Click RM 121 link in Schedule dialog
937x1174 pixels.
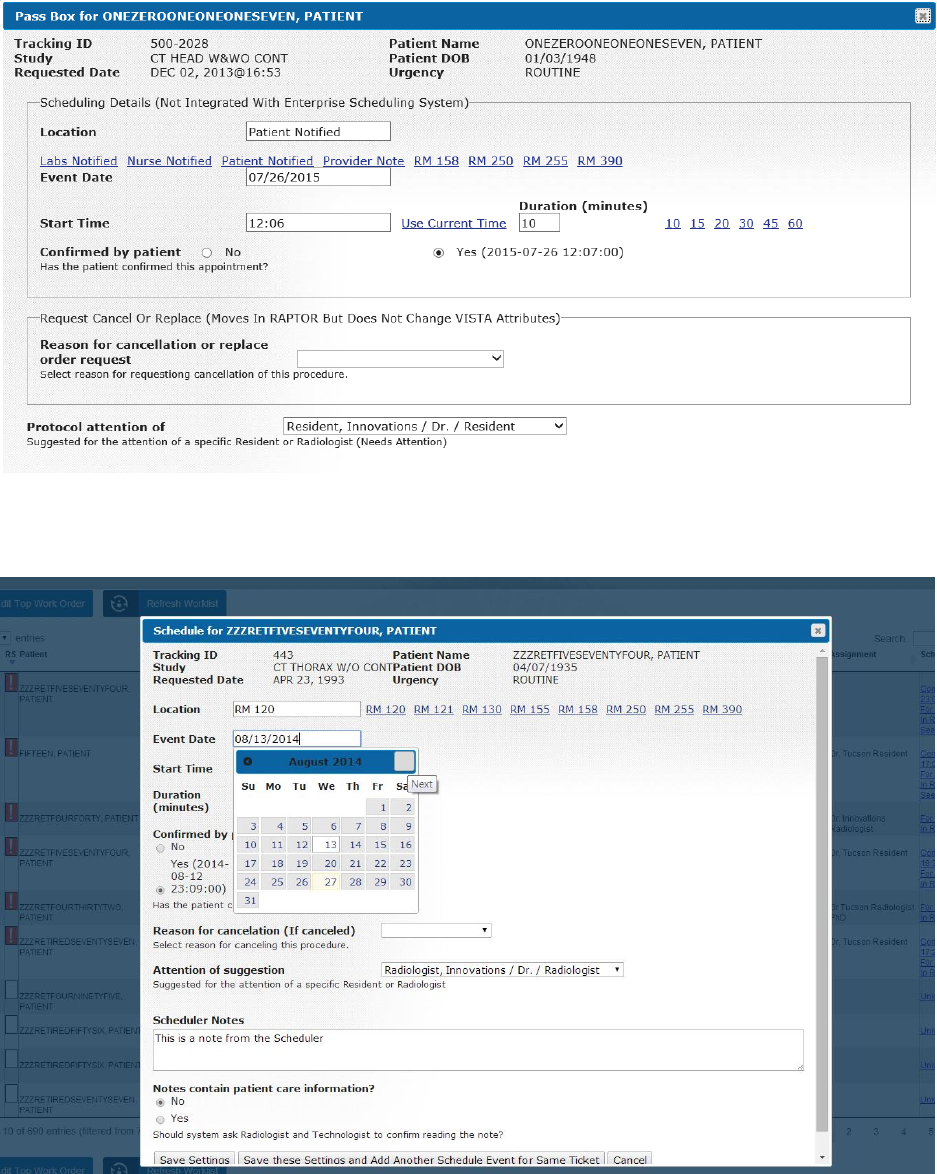(x=434, y=709)
